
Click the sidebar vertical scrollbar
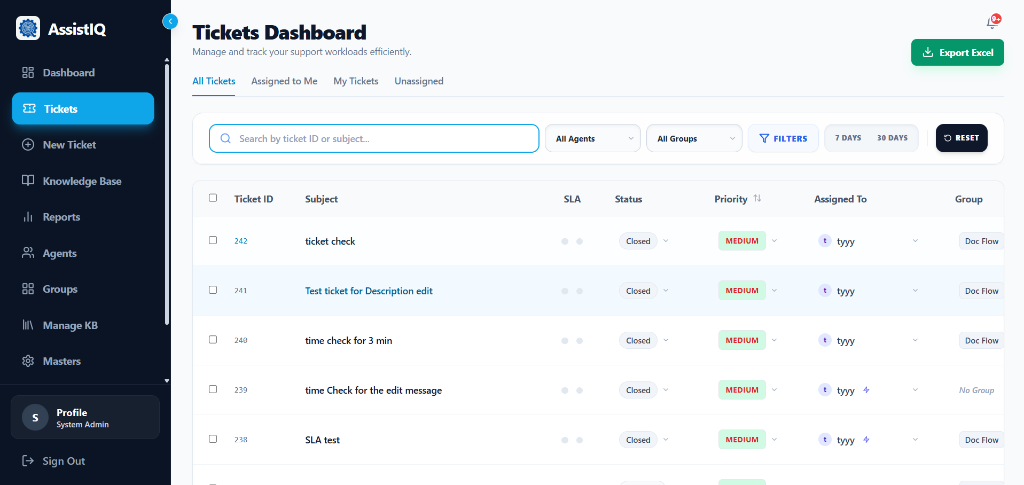[167, 196]
